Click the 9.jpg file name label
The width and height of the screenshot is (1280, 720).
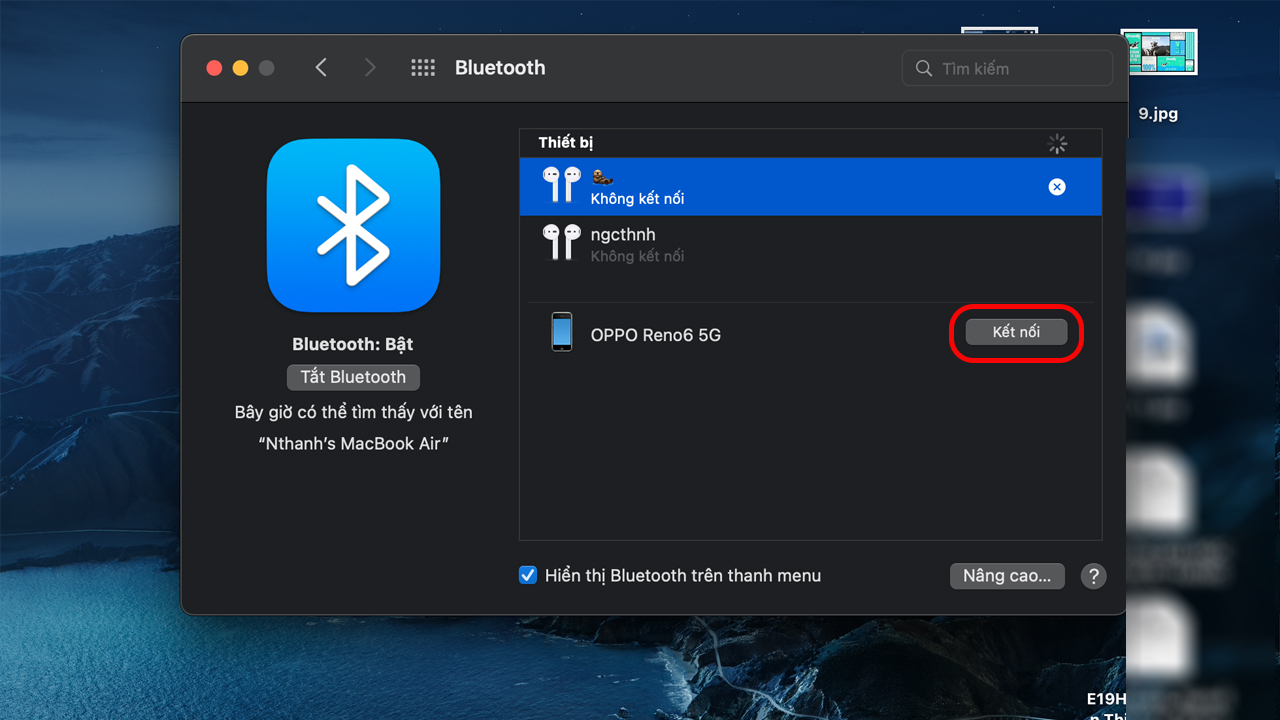1159,114
